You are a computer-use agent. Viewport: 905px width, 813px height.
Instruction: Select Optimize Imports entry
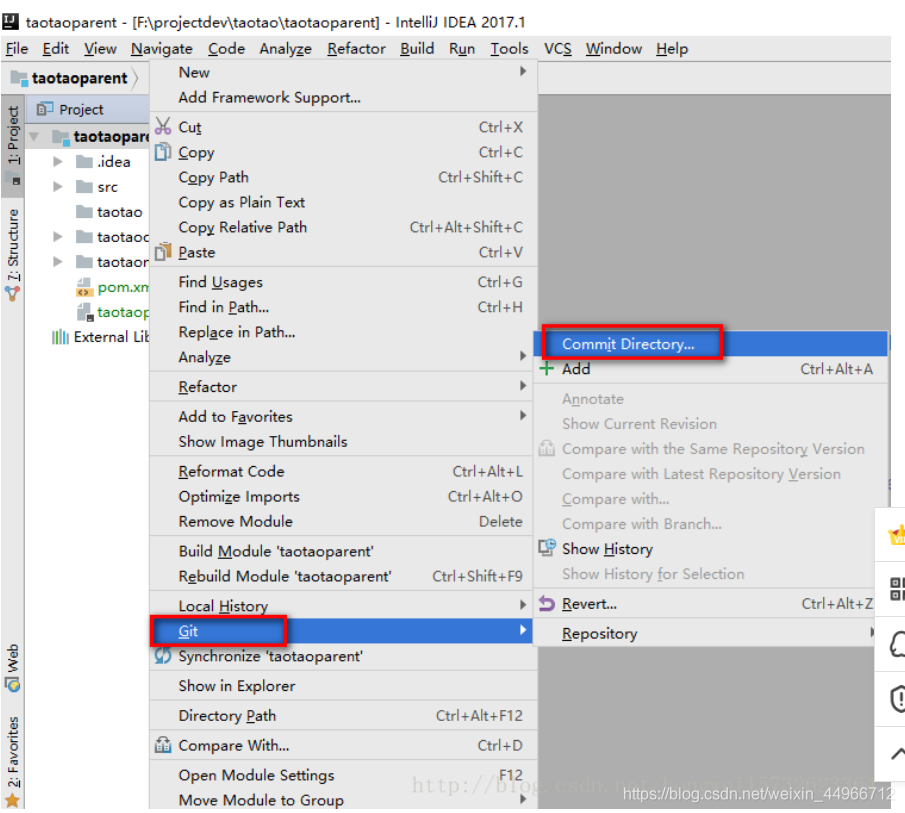click(342, 496)
